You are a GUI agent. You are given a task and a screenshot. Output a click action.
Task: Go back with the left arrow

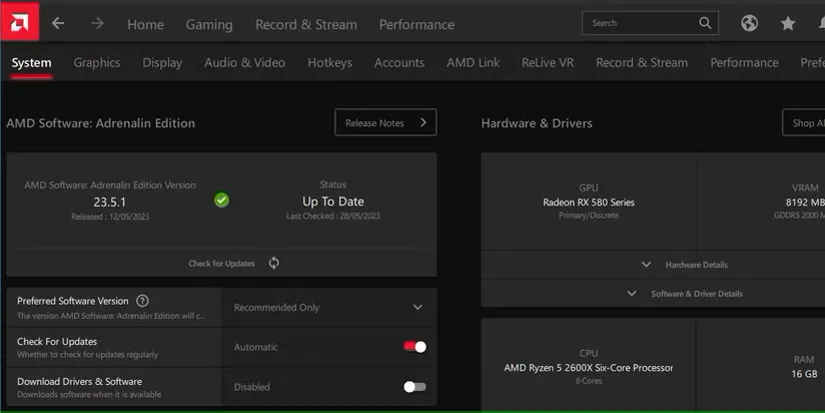58,23
